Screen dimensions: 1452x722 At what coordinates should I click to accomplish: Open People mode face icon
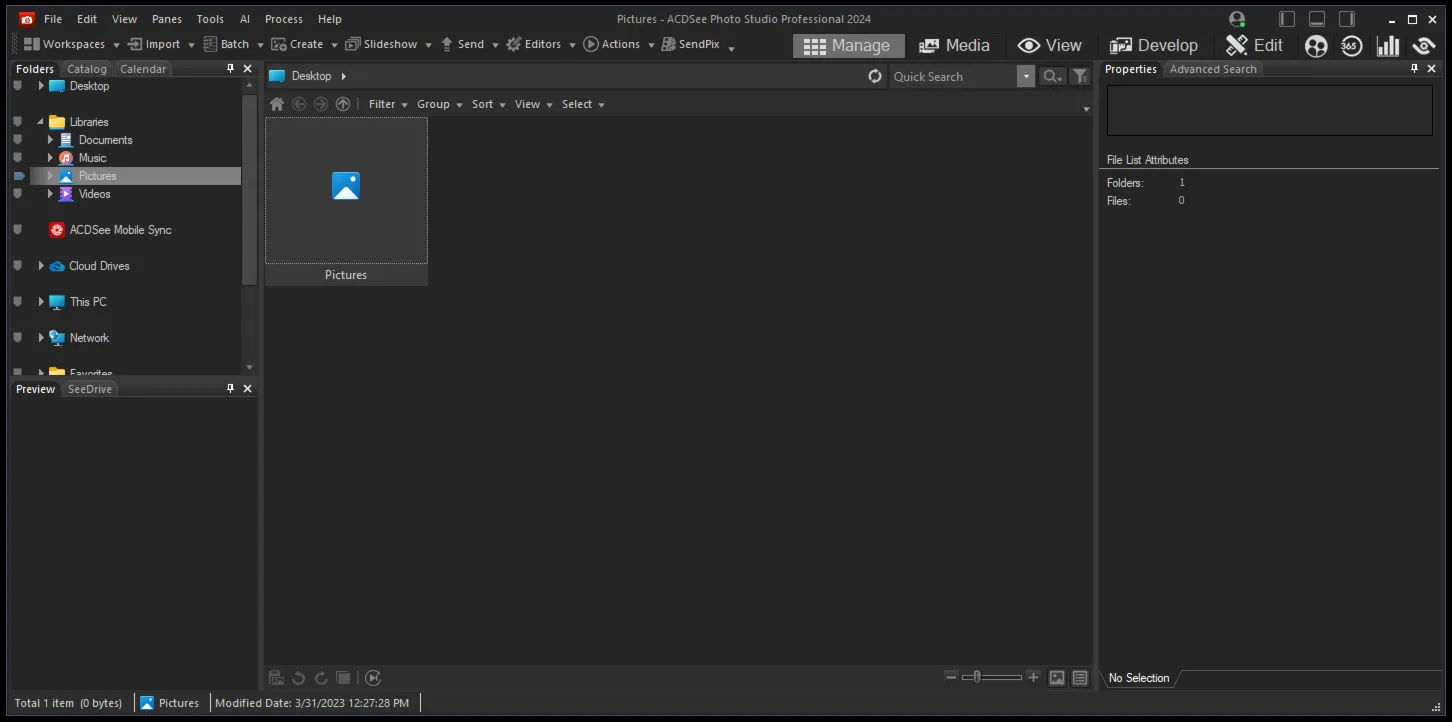coord(1316,46)
